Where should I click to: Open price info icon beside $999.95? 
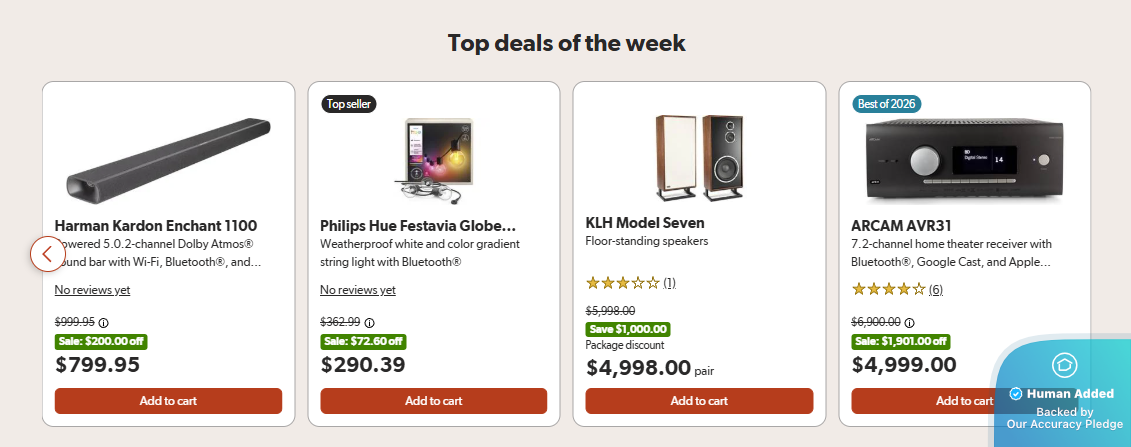(x=104, y=323)
